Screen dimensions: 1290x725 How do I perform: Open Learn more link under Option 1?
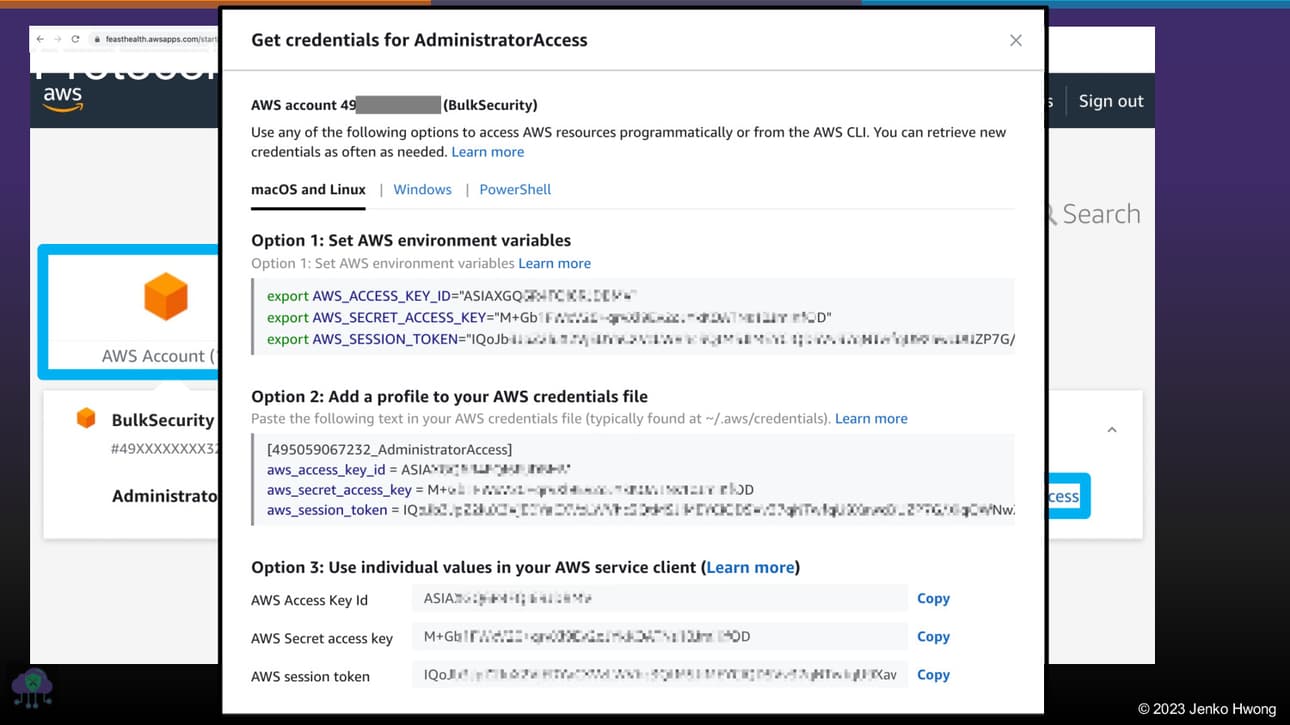click(x=554, y=263)
